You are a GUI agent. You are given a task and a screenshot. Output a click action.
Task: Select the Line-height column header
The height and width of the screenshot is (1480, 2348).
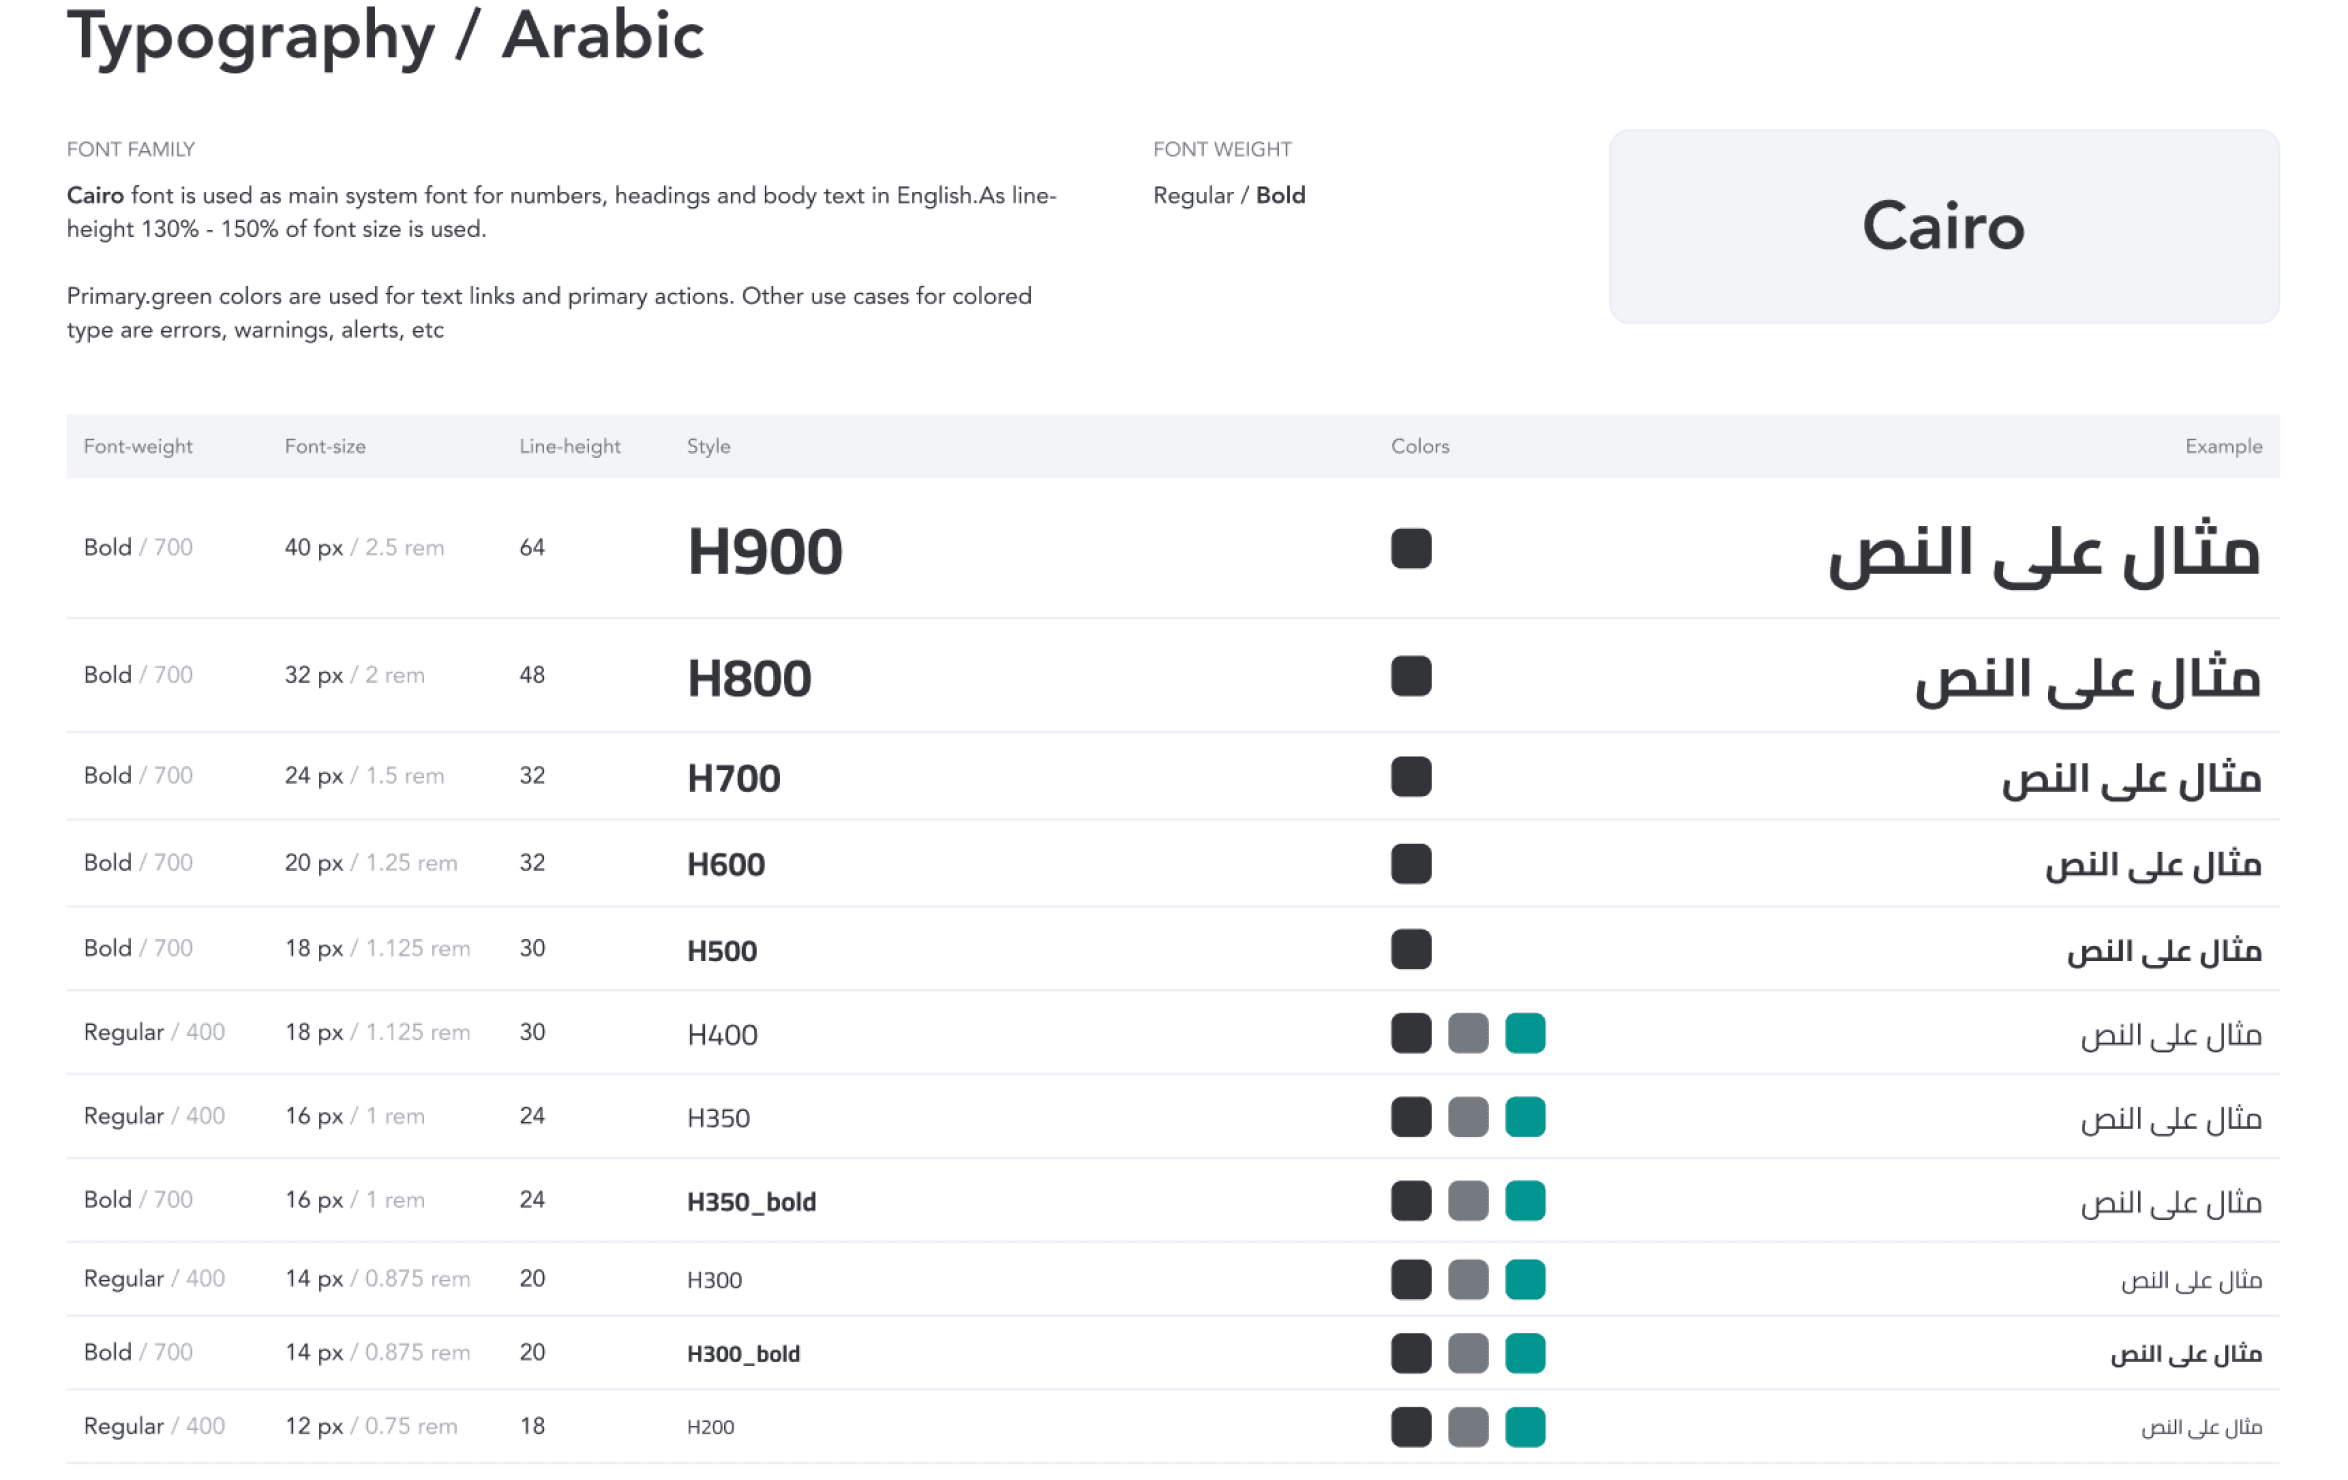(569, 446)
